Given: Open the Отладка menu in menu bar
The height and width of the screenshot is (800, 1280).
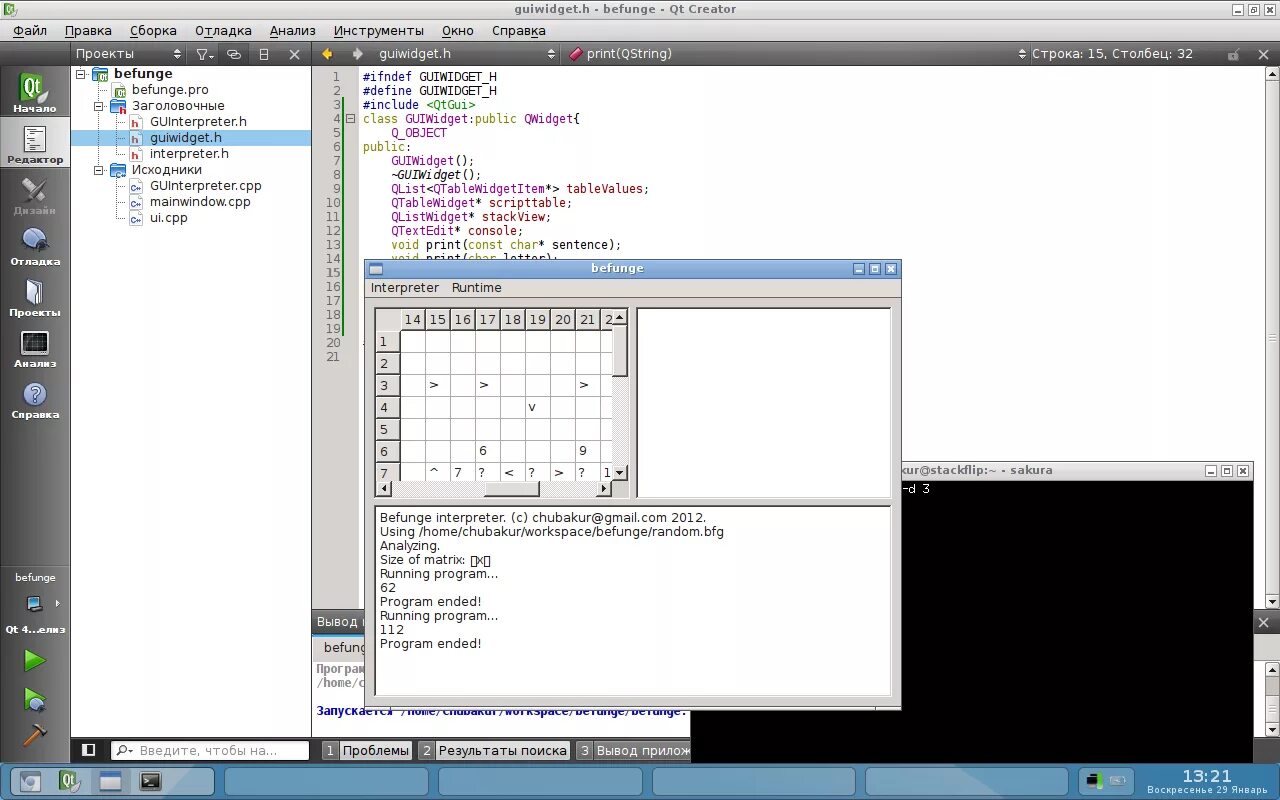Looking at the screenshot, I should [x=223, y=31].
